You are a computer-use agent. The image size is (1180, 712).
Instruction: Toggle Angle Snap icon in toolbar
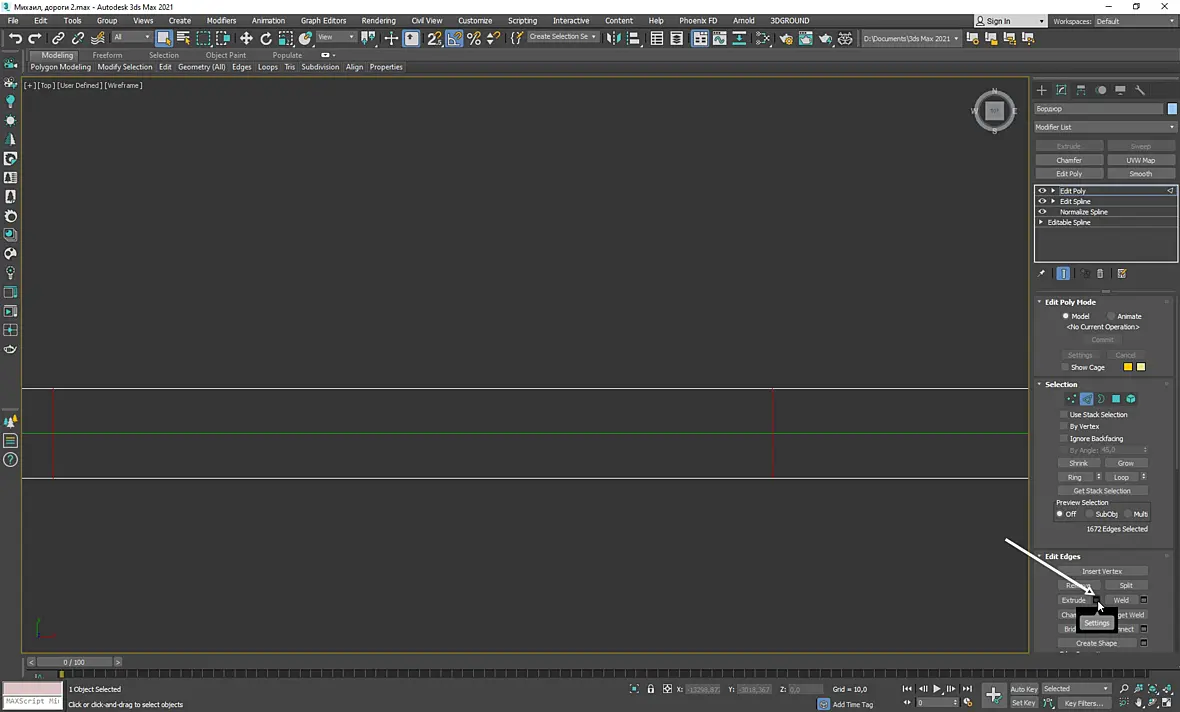tap(455, 38)
